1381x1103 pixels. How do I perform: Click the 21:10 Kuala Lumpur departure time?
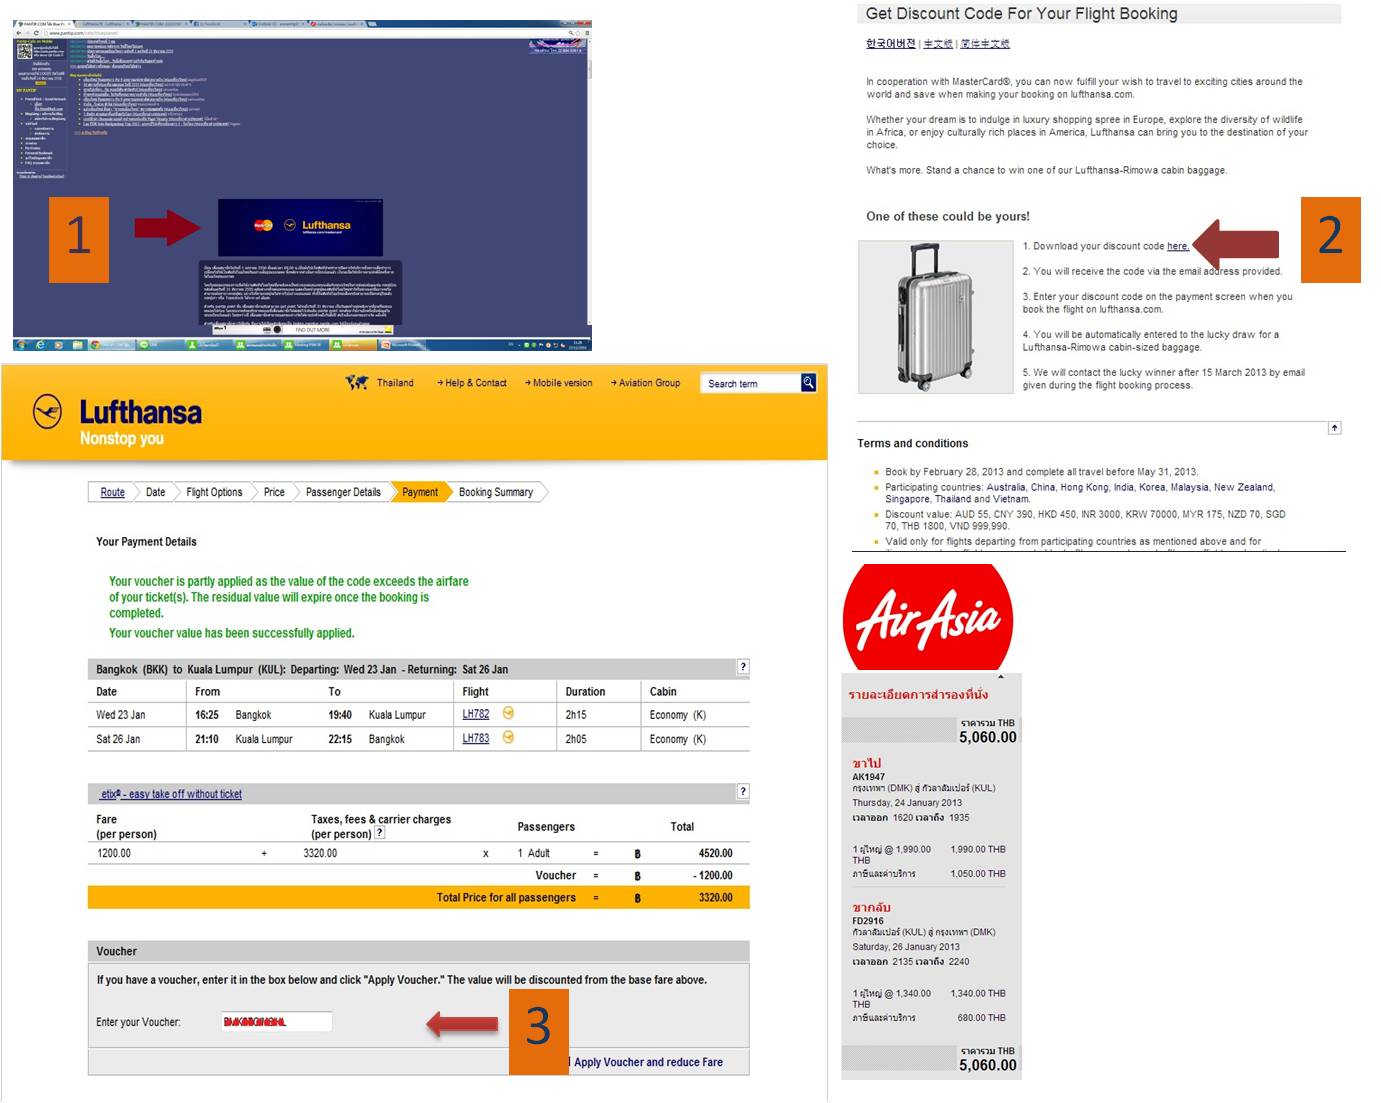207,739
